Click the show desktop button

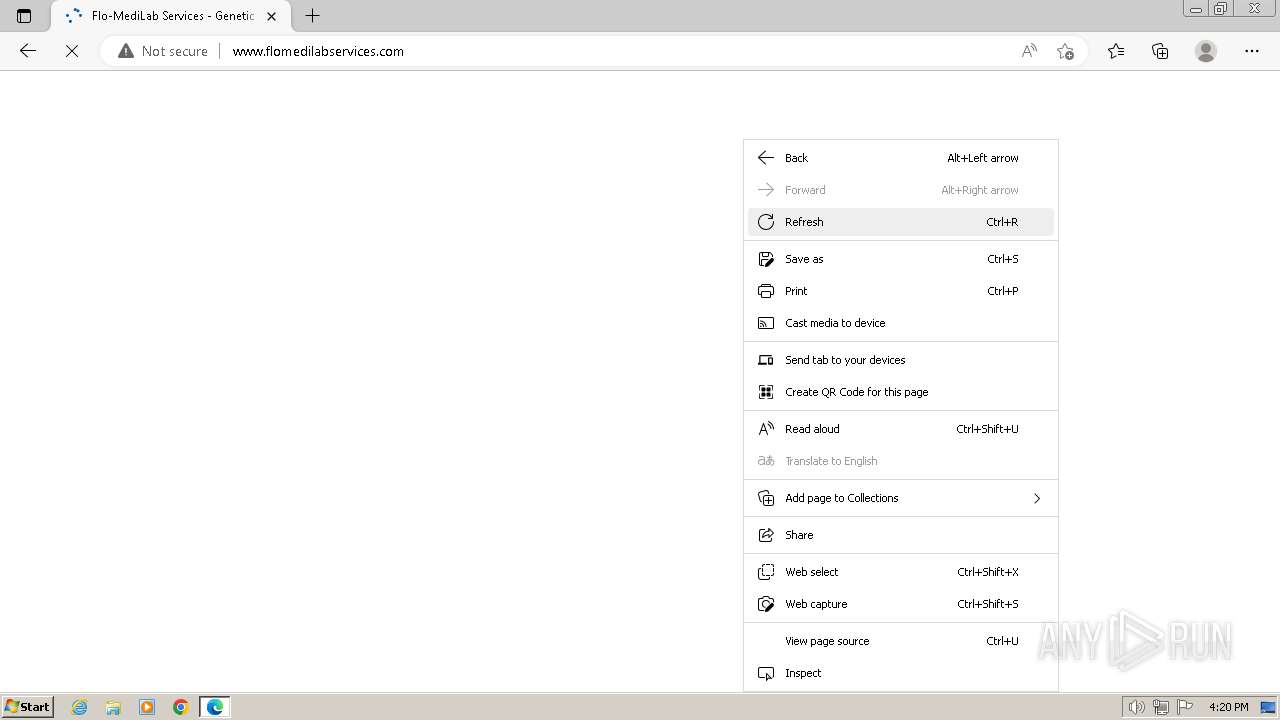point(1269,707)
